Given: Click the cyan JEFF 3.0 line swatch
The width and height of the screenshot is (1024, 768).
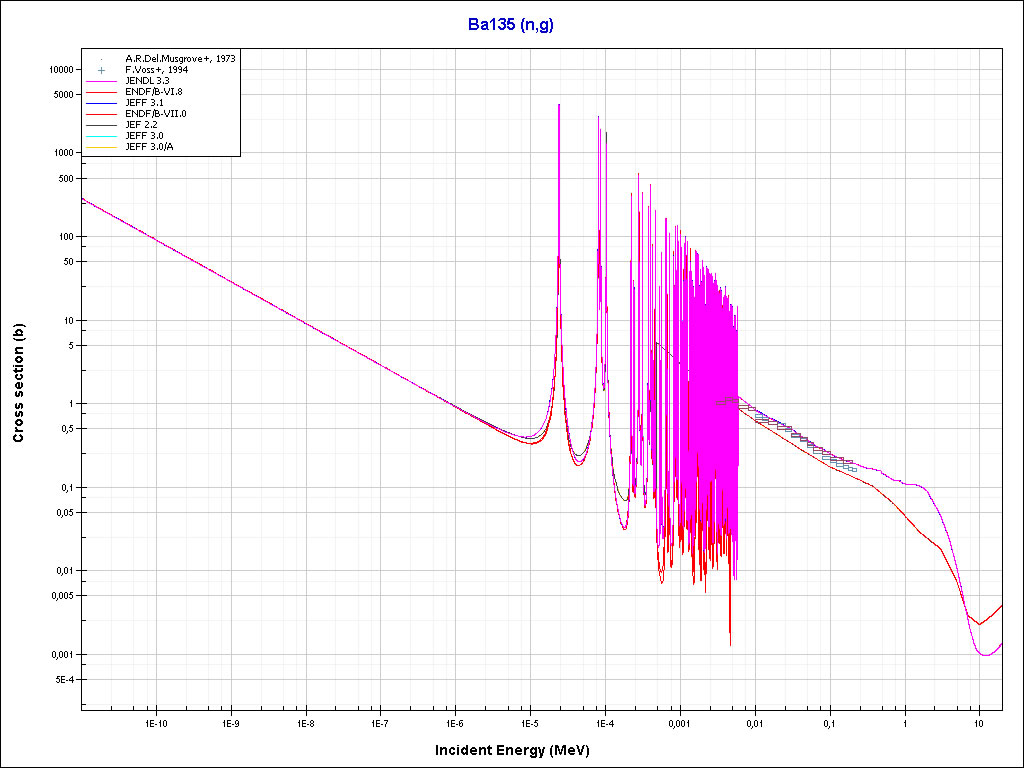Looking at the screenshot, I should coord(102,136).
